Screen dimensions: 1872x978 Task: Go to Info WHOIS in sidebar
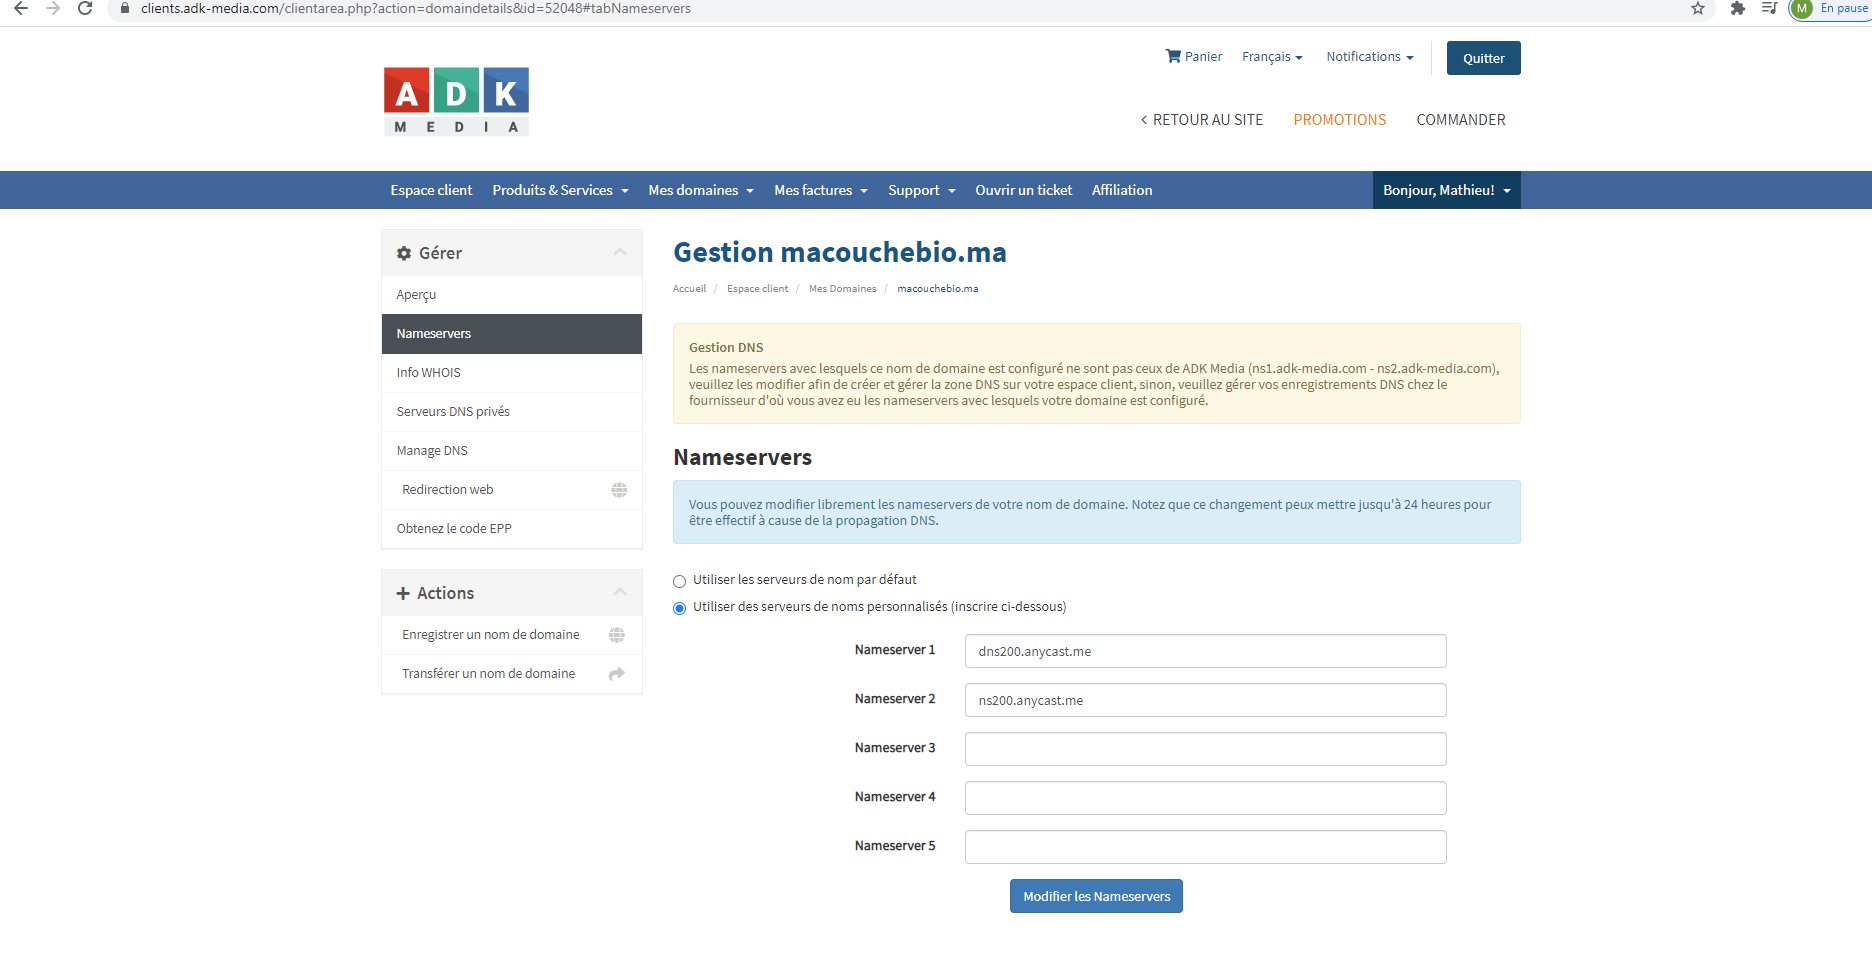(x=428, y=373)
